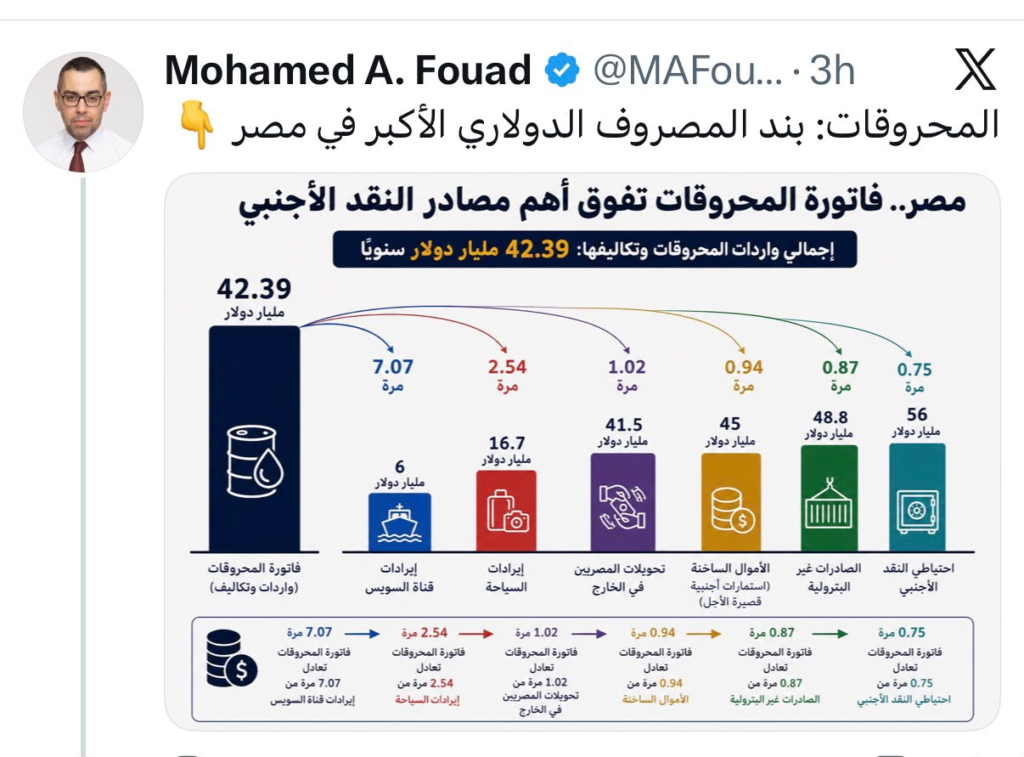Click the 7.07 times blue label
The height and width of the screenshot is (757, 1024).
tap(392, 375)
